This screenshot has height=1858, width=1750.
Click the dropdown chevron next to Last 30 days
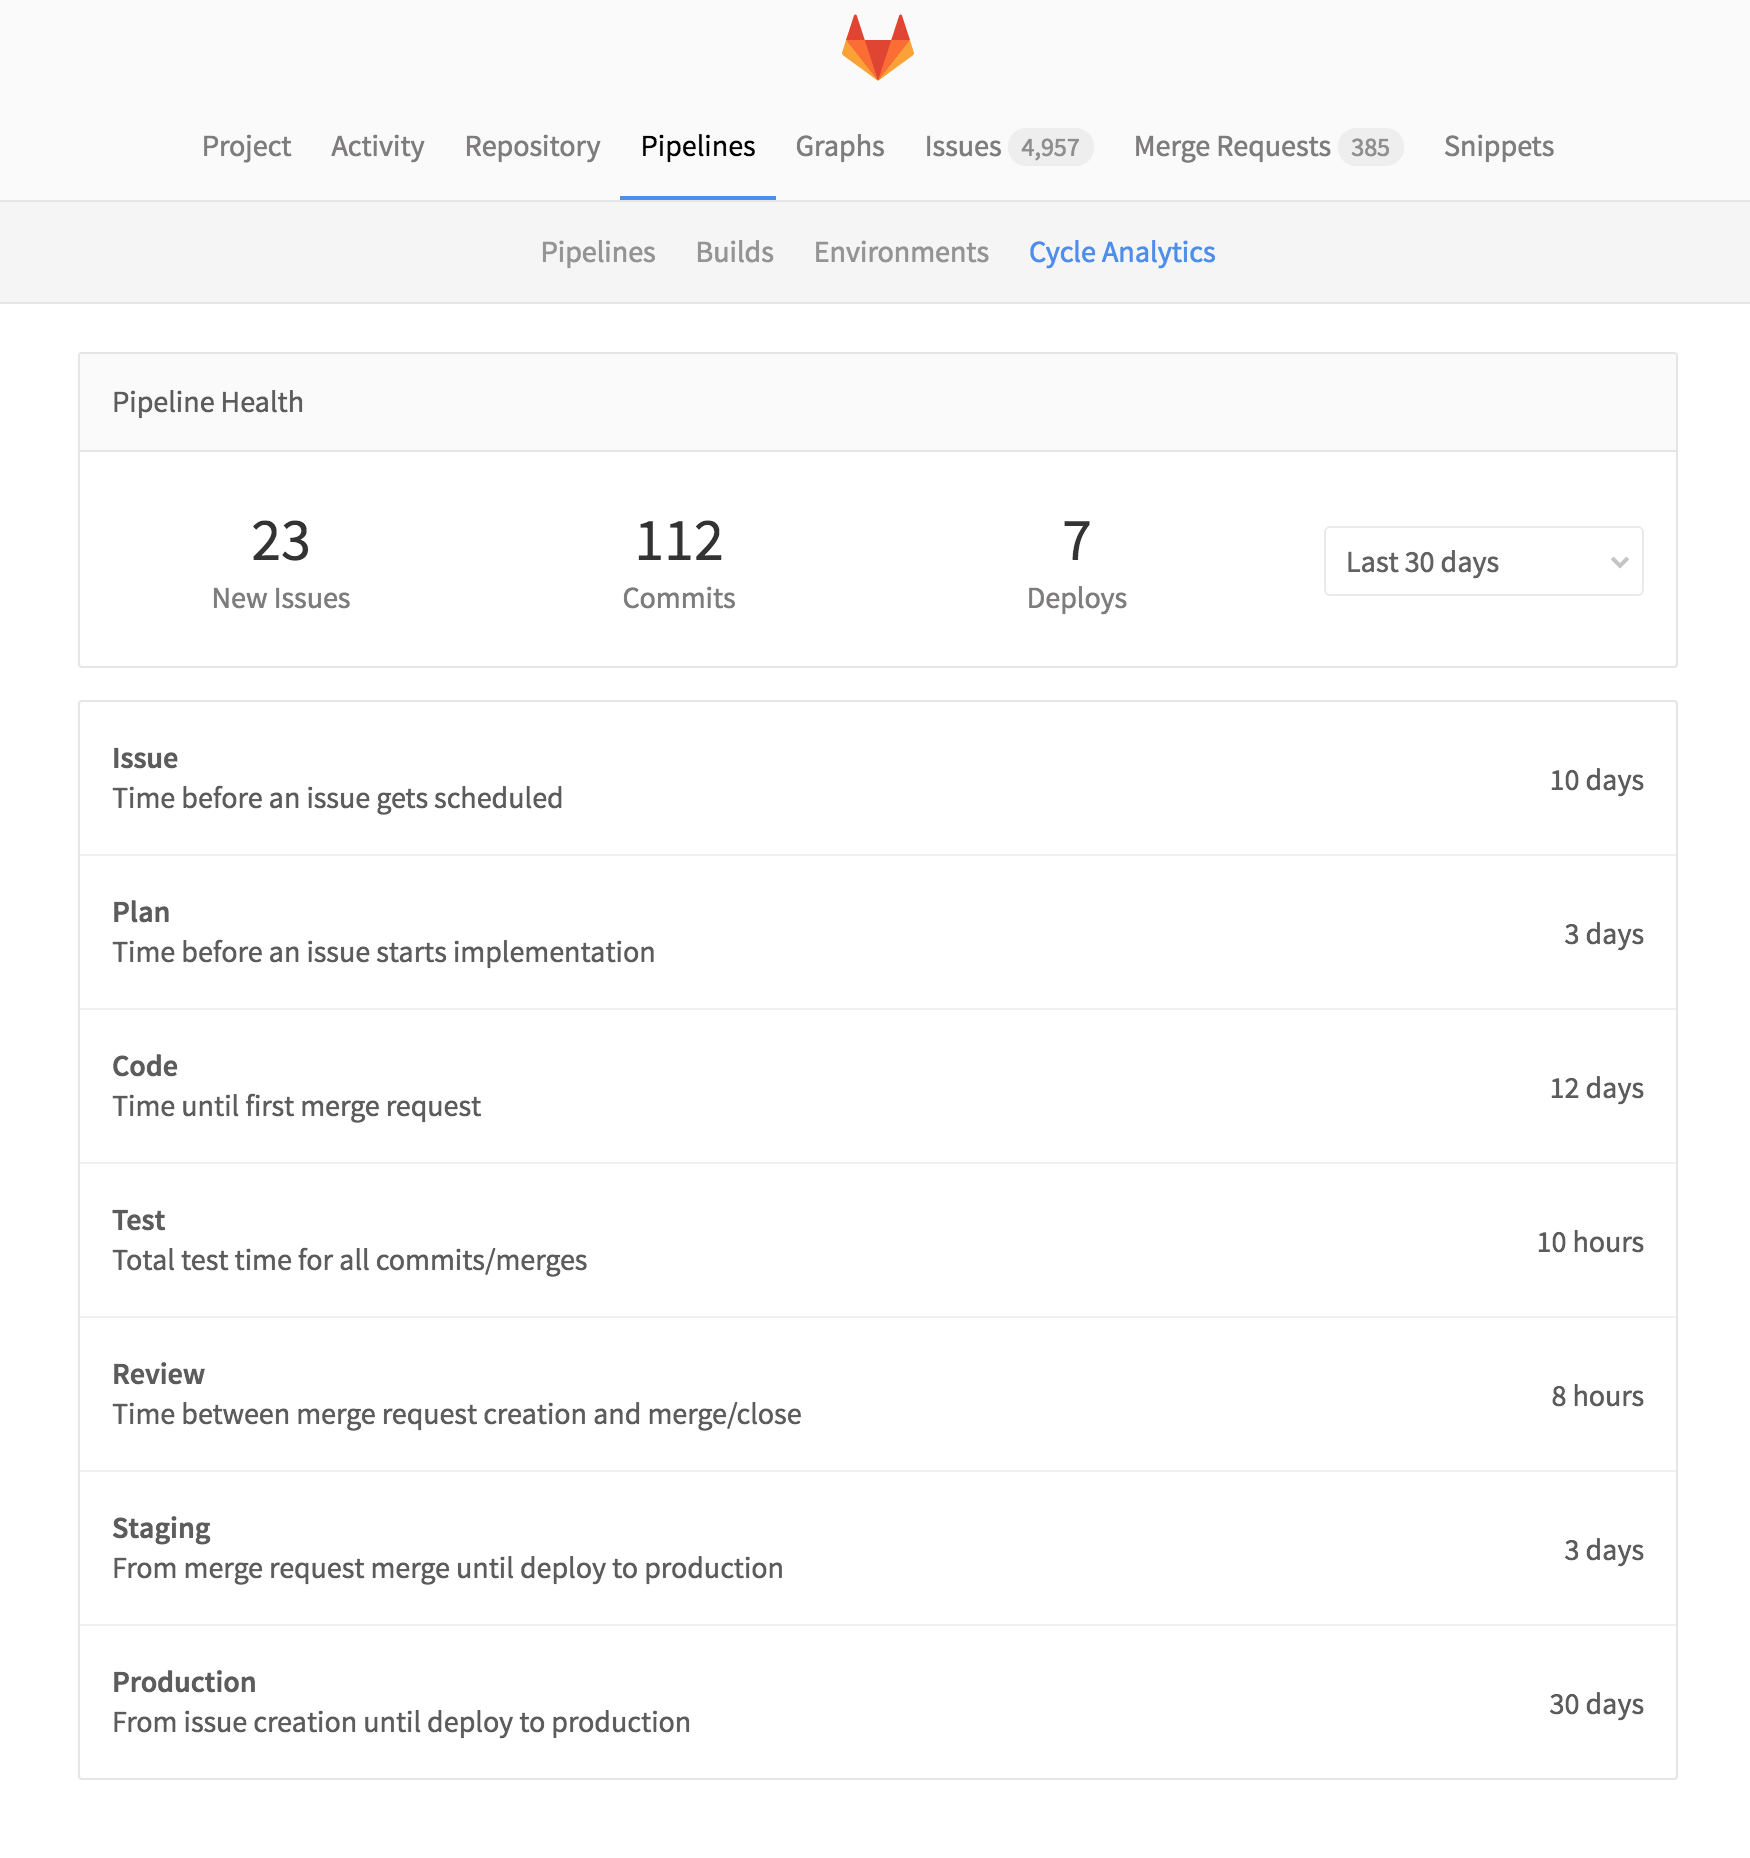(1619, 561)
